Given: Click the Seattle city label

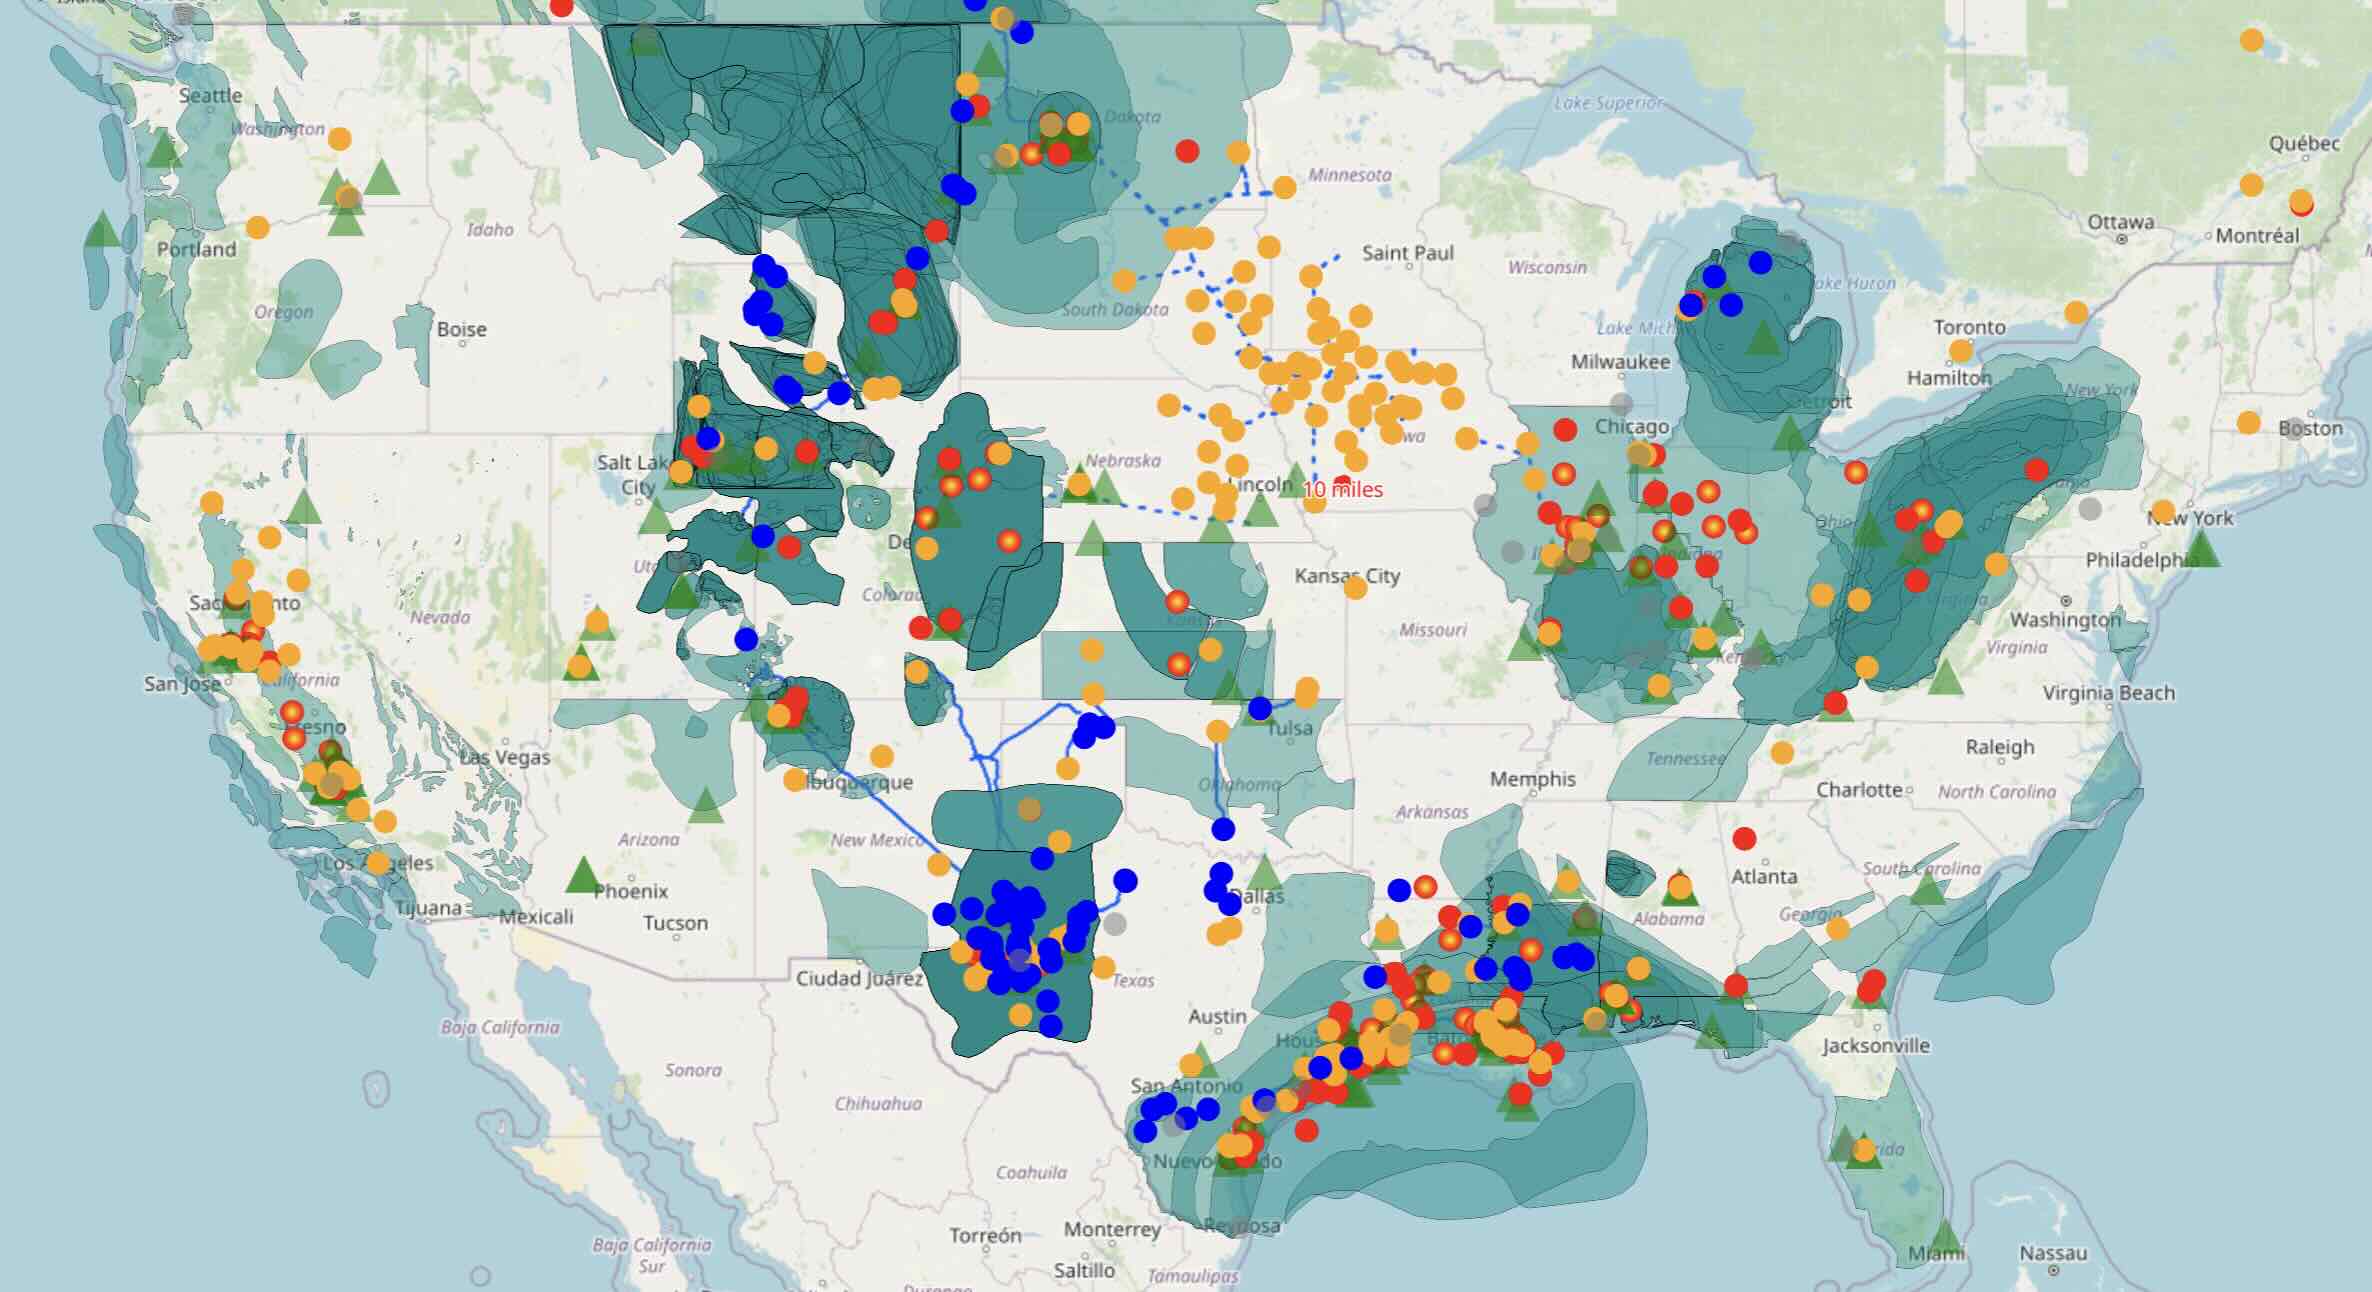Looking at the screenshot, I should 210,96.
